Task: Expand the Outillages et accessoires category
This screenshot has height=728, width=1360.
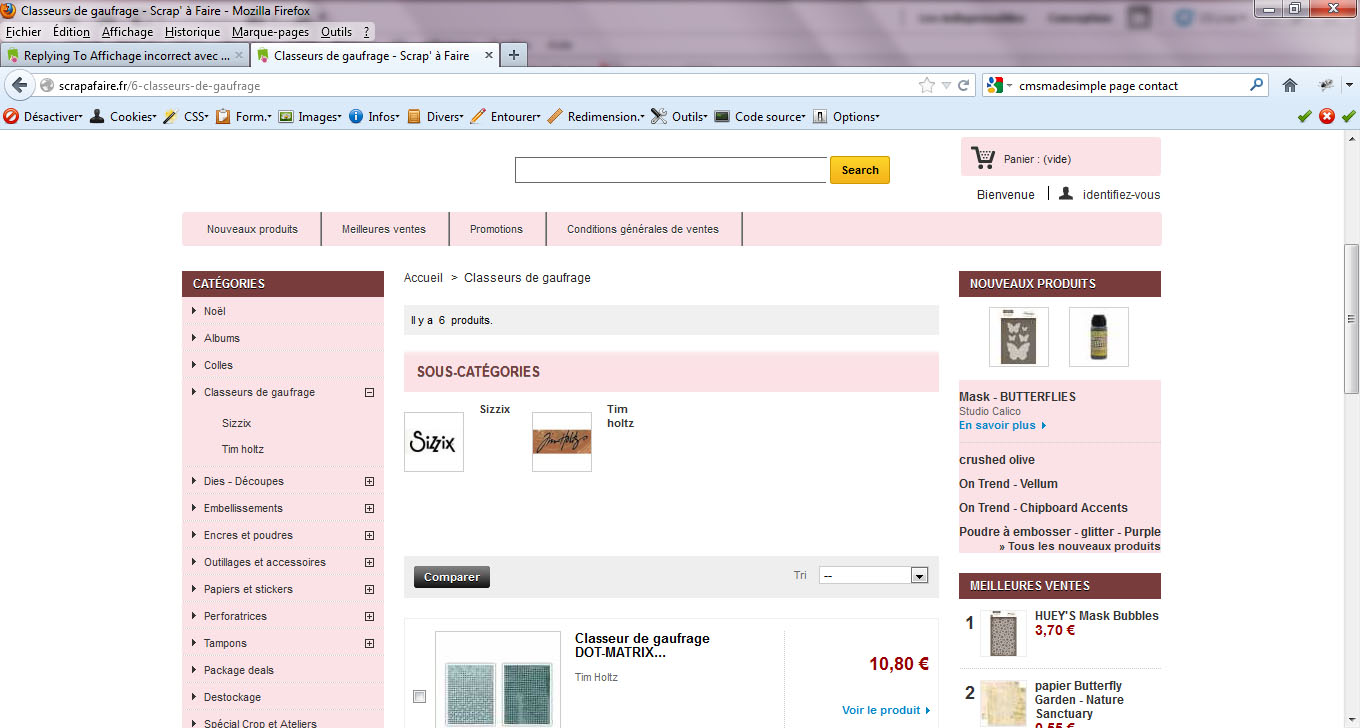Action: [369, 563]
